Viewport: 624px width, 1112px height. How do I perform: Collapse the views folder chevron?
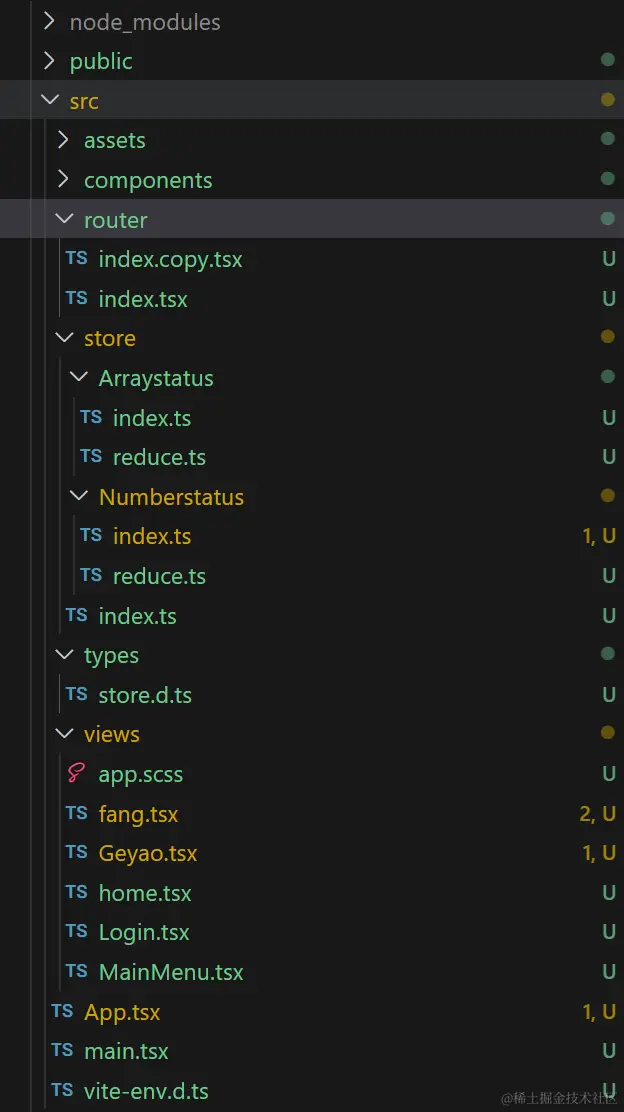coord(65,733)
